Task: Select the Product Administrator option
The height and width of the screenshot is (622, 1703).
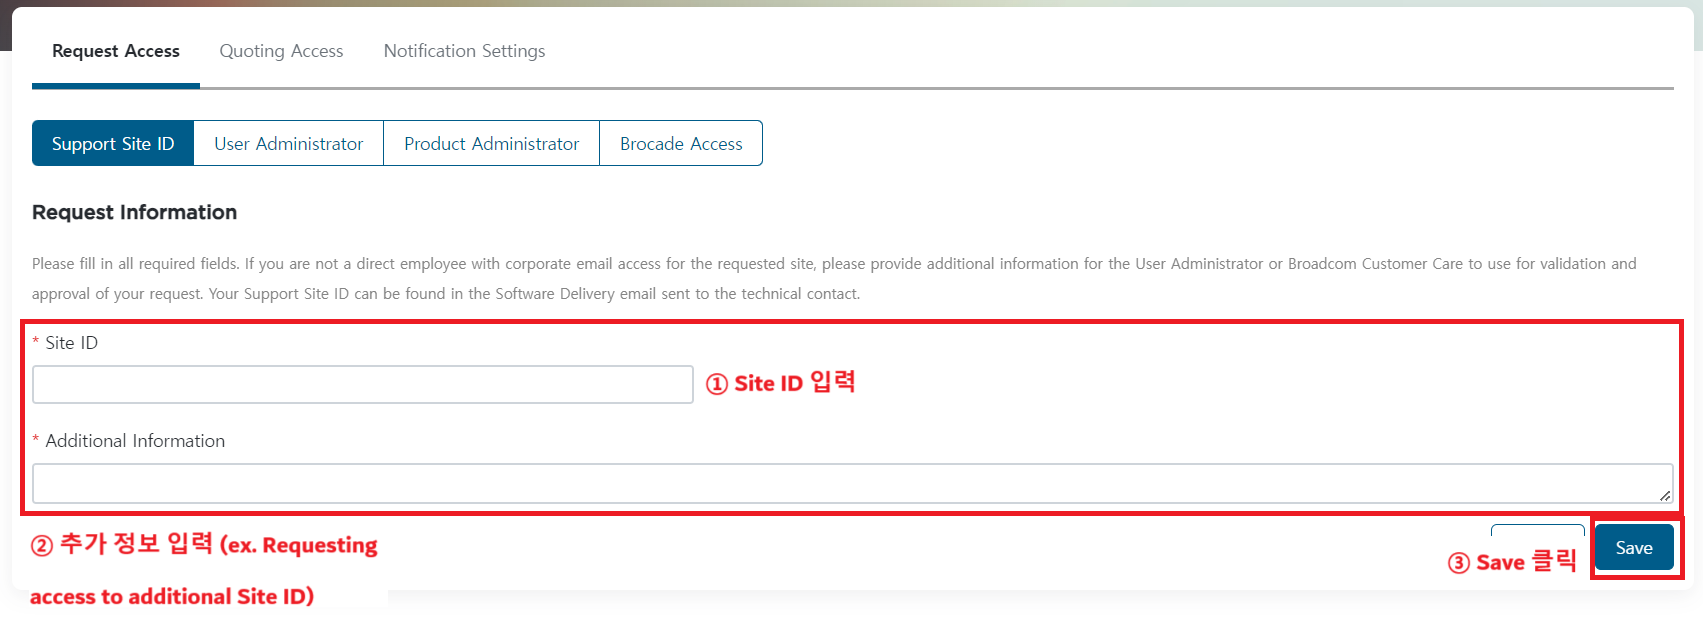Action: click(x=491, y=144)
